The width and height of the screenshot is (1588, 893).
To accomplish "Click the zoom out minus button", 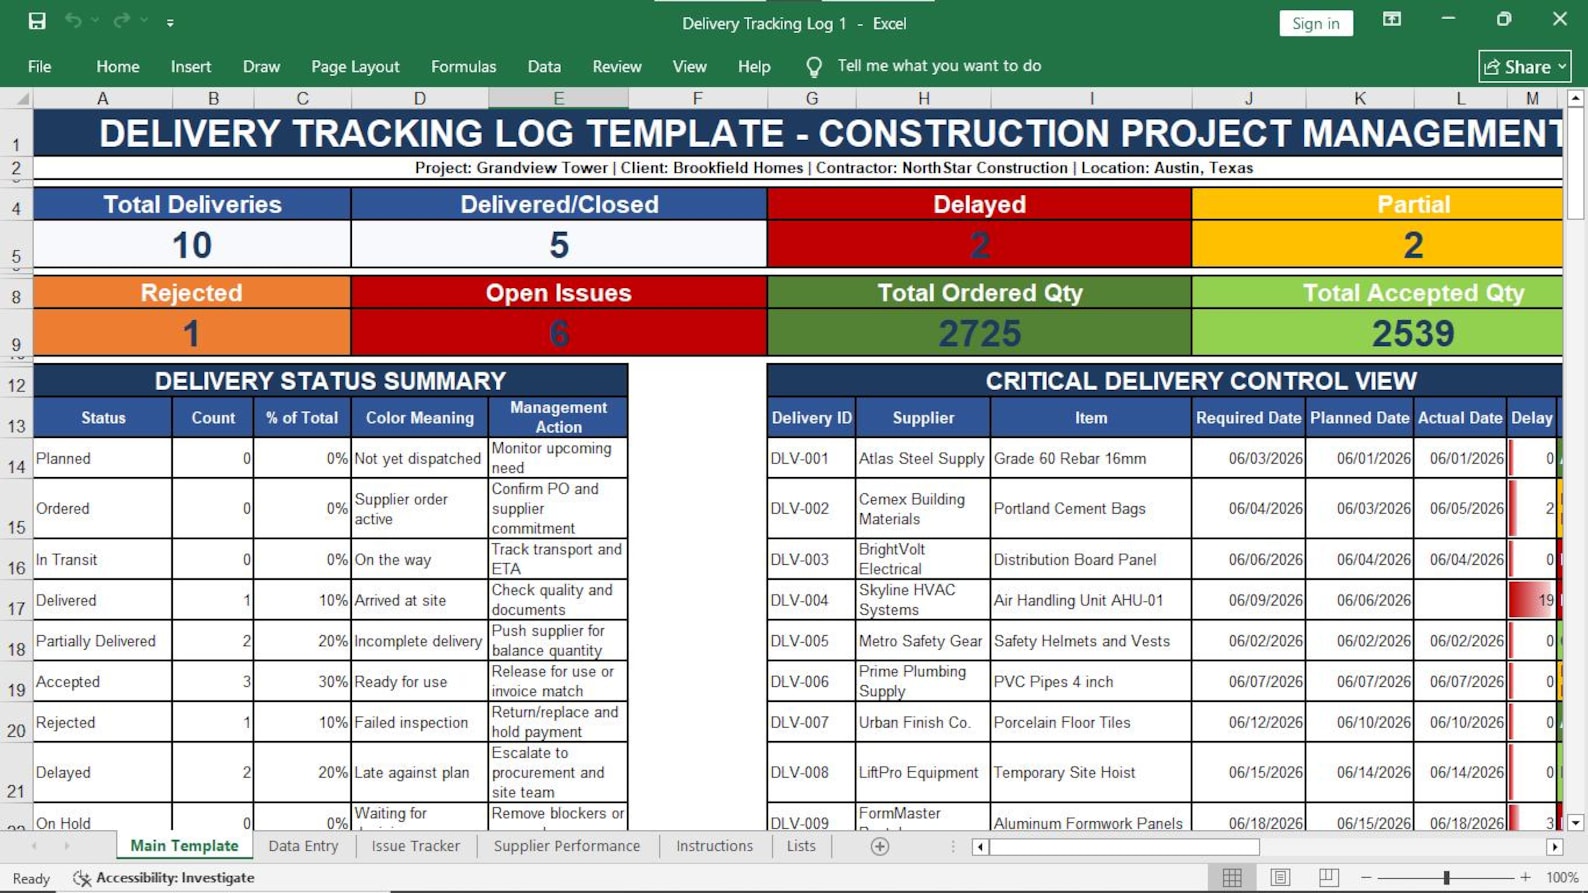I will point(1366,877).
